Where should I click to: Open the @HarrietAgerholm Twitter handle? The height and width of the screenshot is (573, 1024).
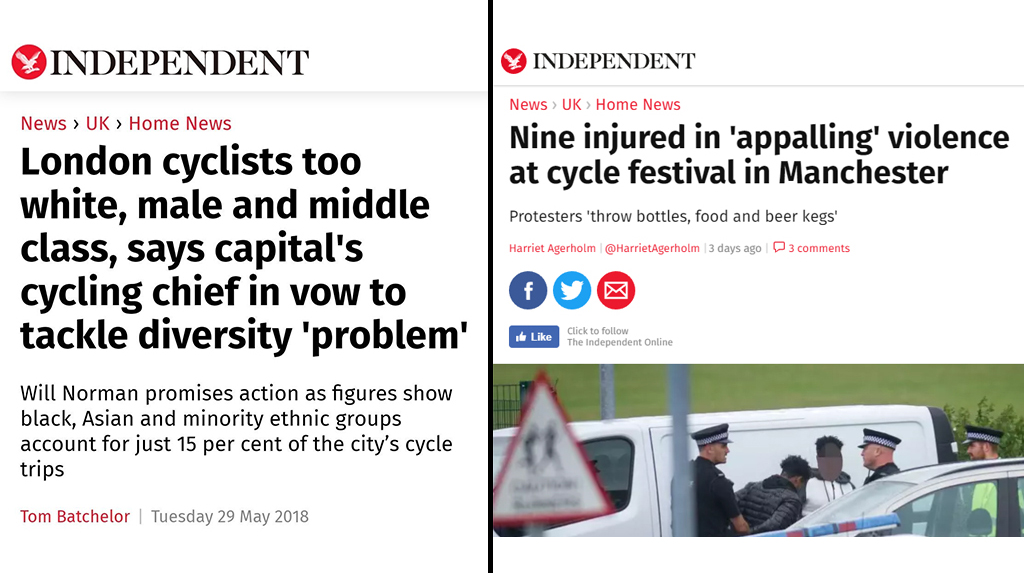point(652,248)
